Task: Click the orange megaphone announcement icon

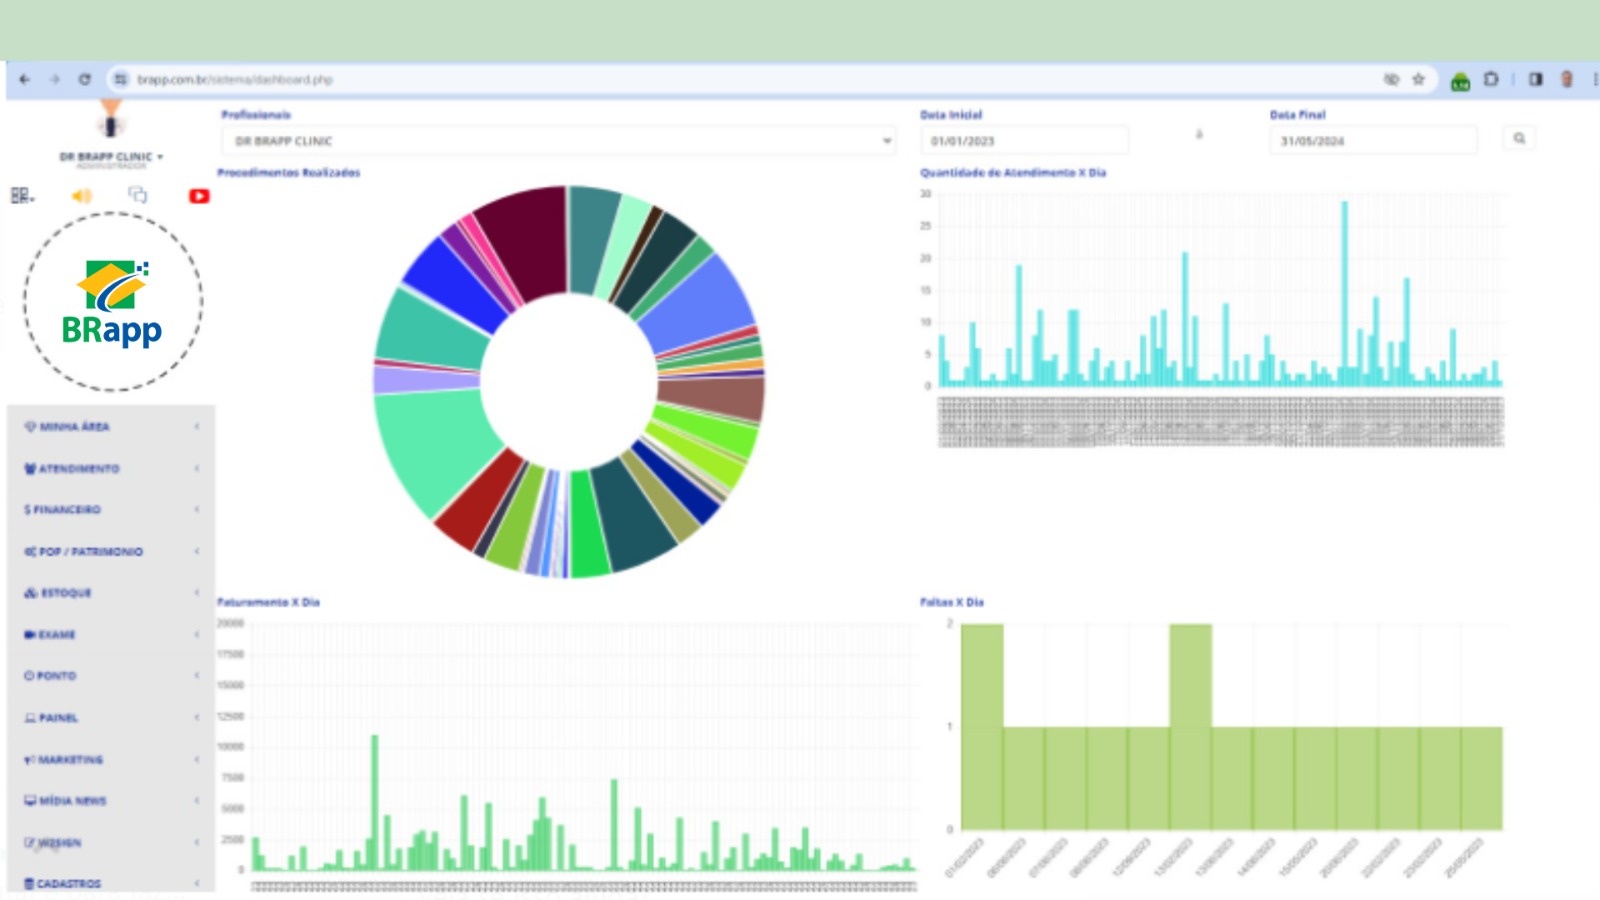Action: (81, 196)
